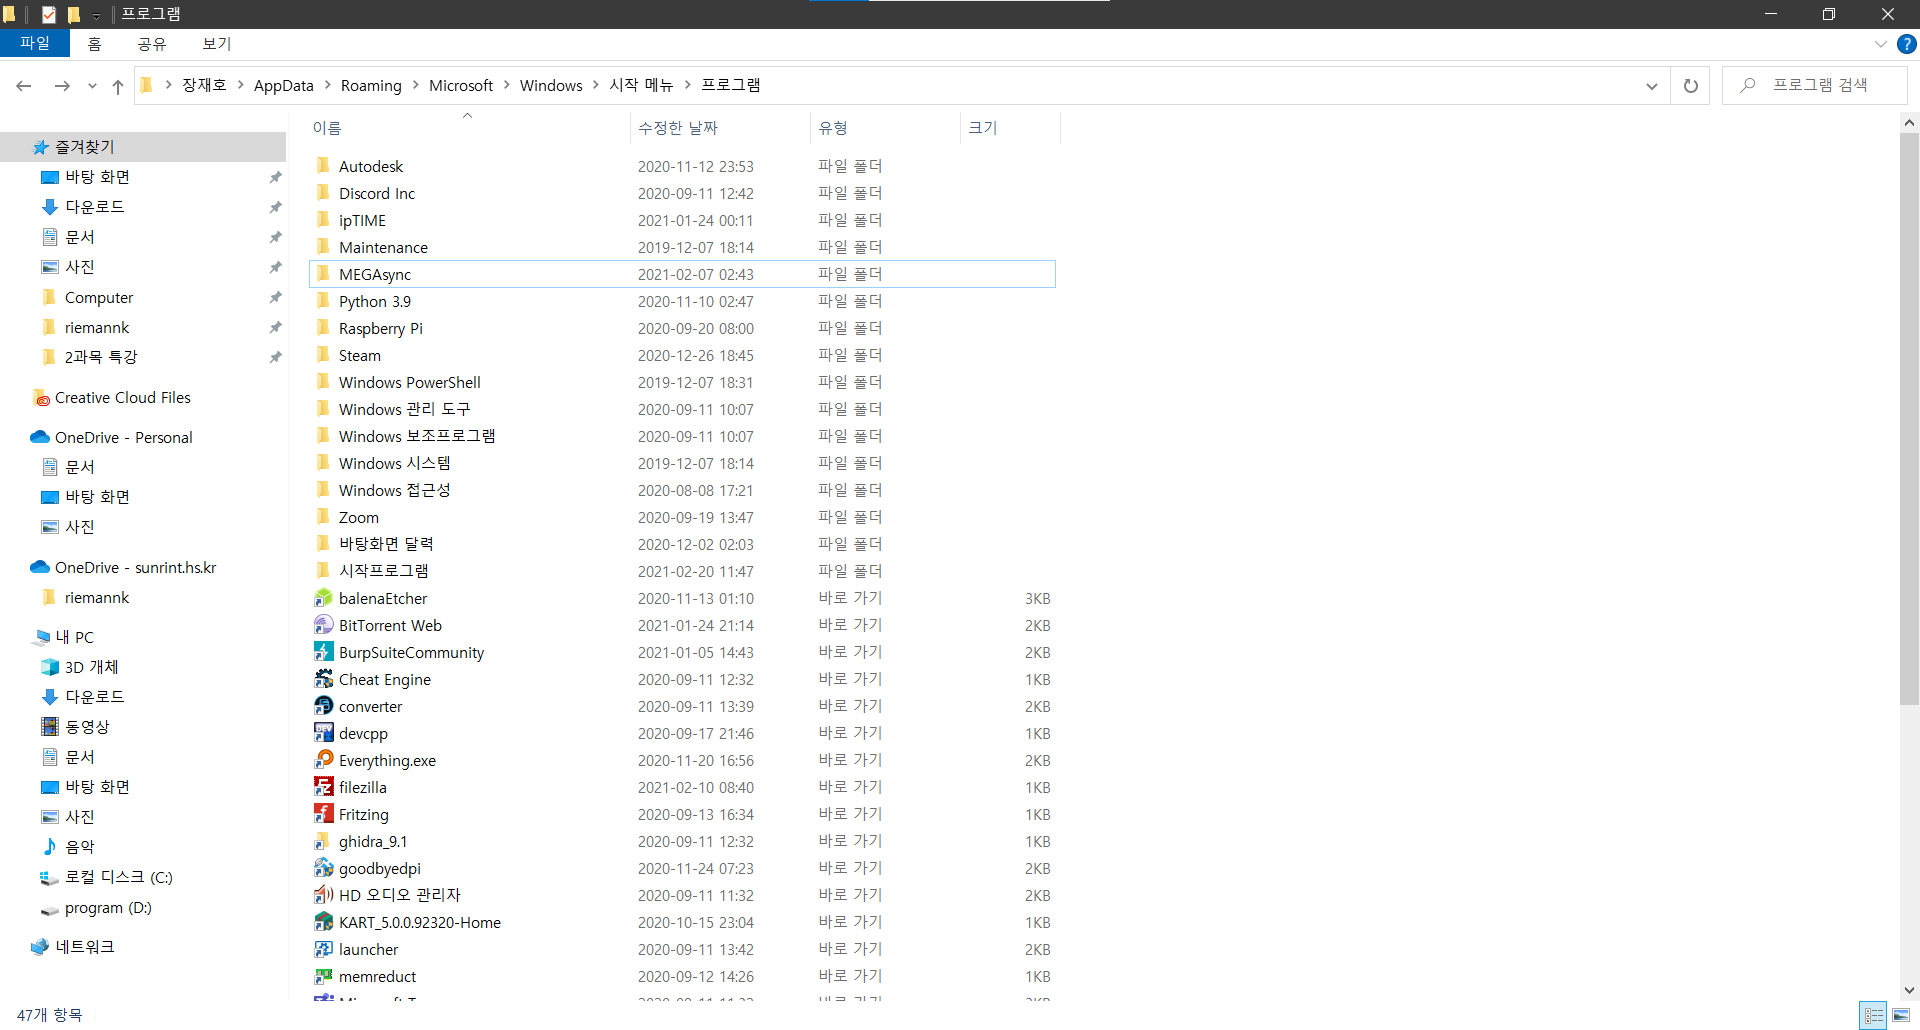Select the ghidra_9.1 shortcut icon
This screenshot has width=1920, height=1030.
tap(323, 841)
